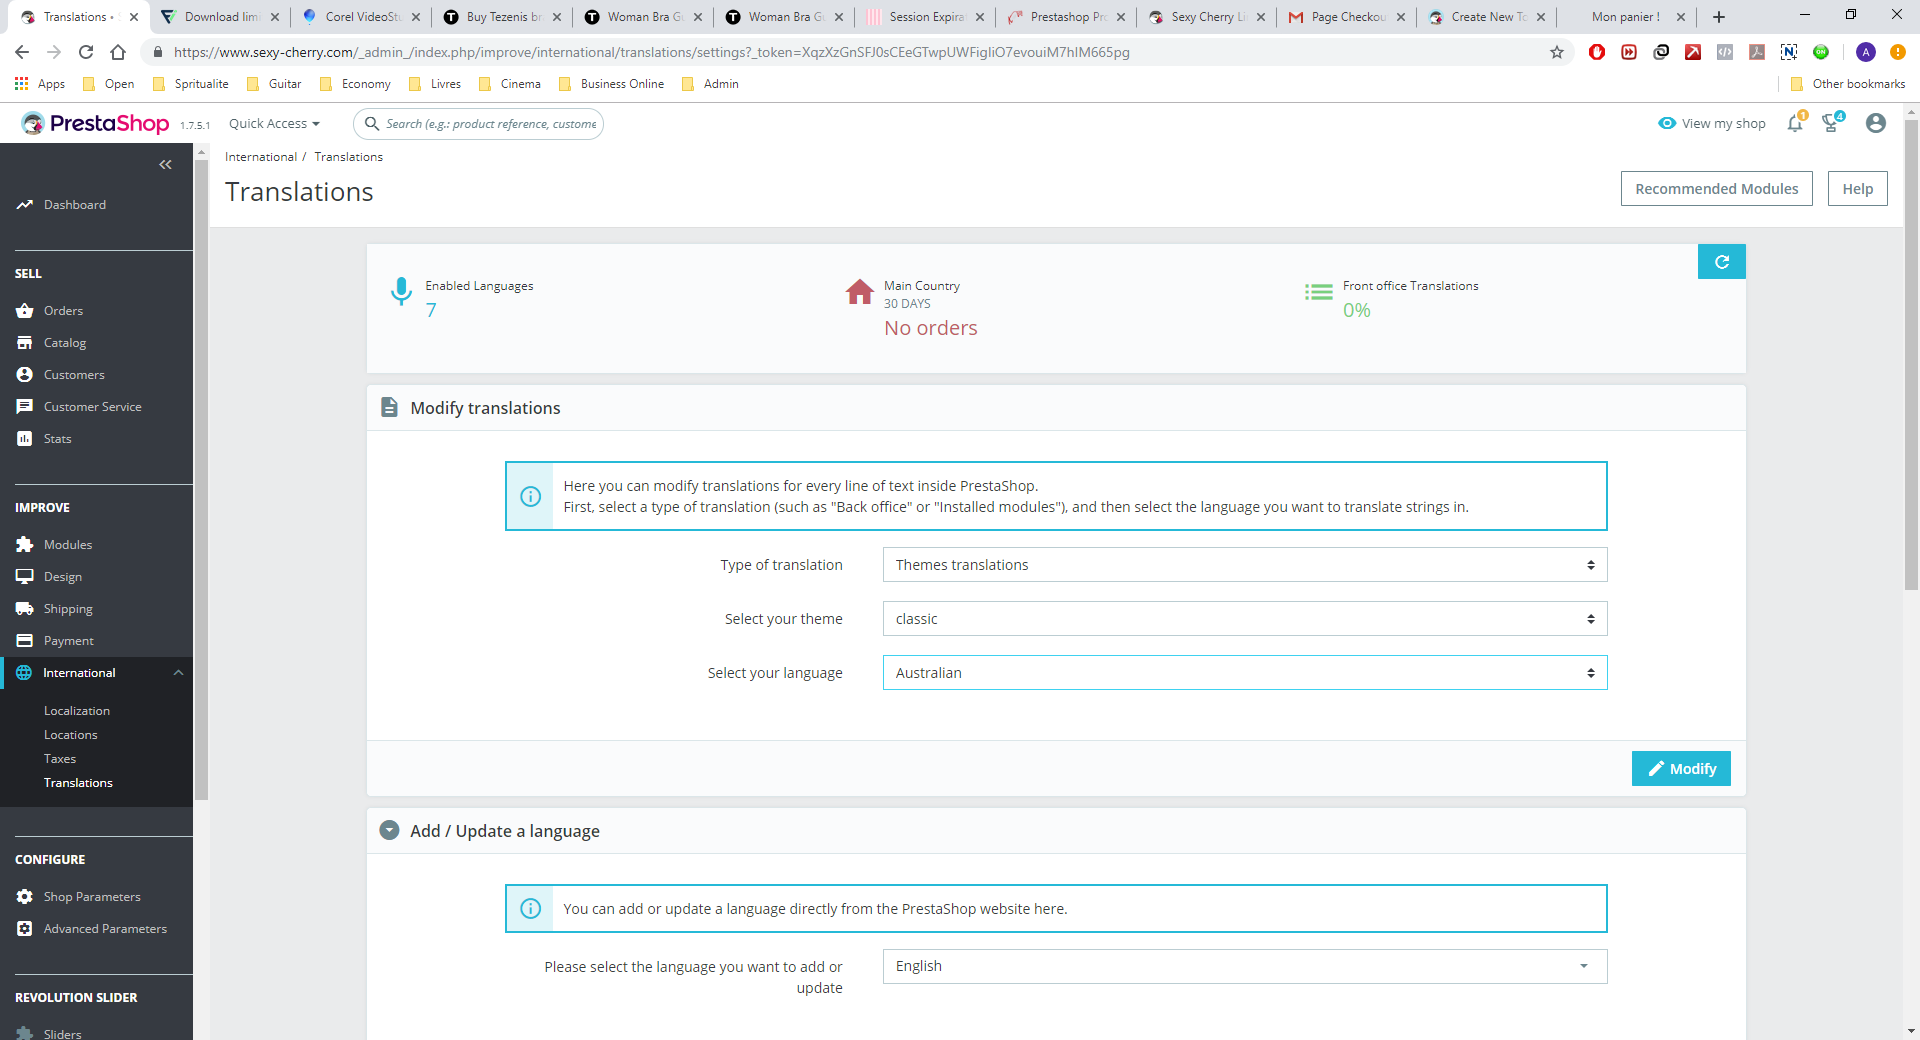Click Front office Translations list icon
Screen dimensions: 1920x1040
[x=1319, y=292]
